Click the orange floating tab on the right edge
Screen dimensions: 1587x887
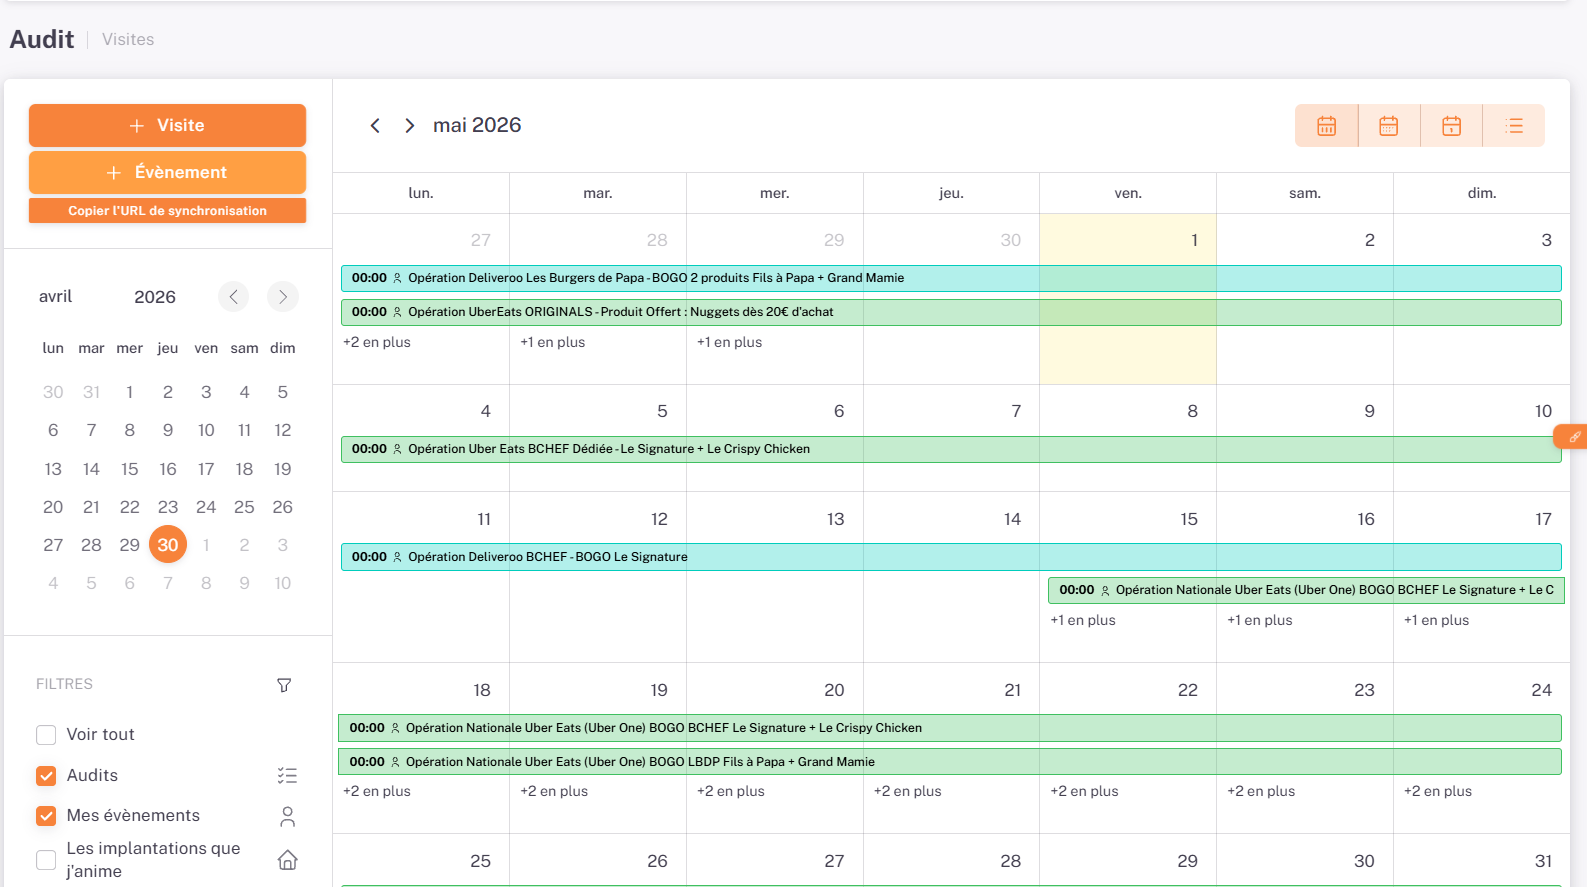click(x=1571, y=437)
